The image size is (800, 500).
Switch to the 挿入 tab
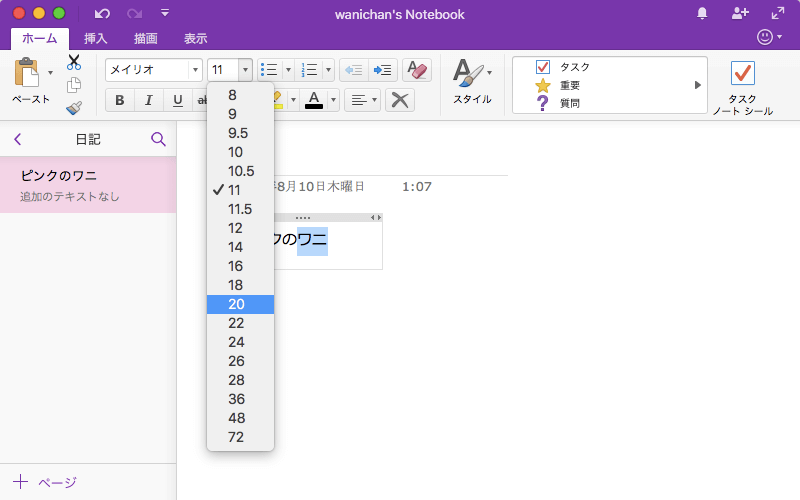pyautogui.click(x=95, y=38)
